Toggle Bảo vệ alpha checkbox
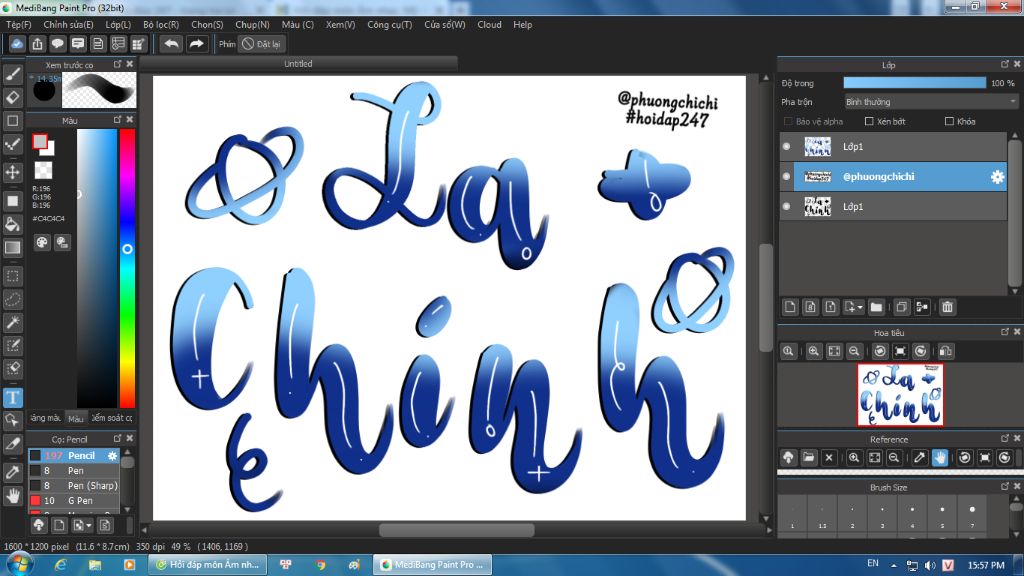The image size is (1024, 576). click(x=788, y=121)
